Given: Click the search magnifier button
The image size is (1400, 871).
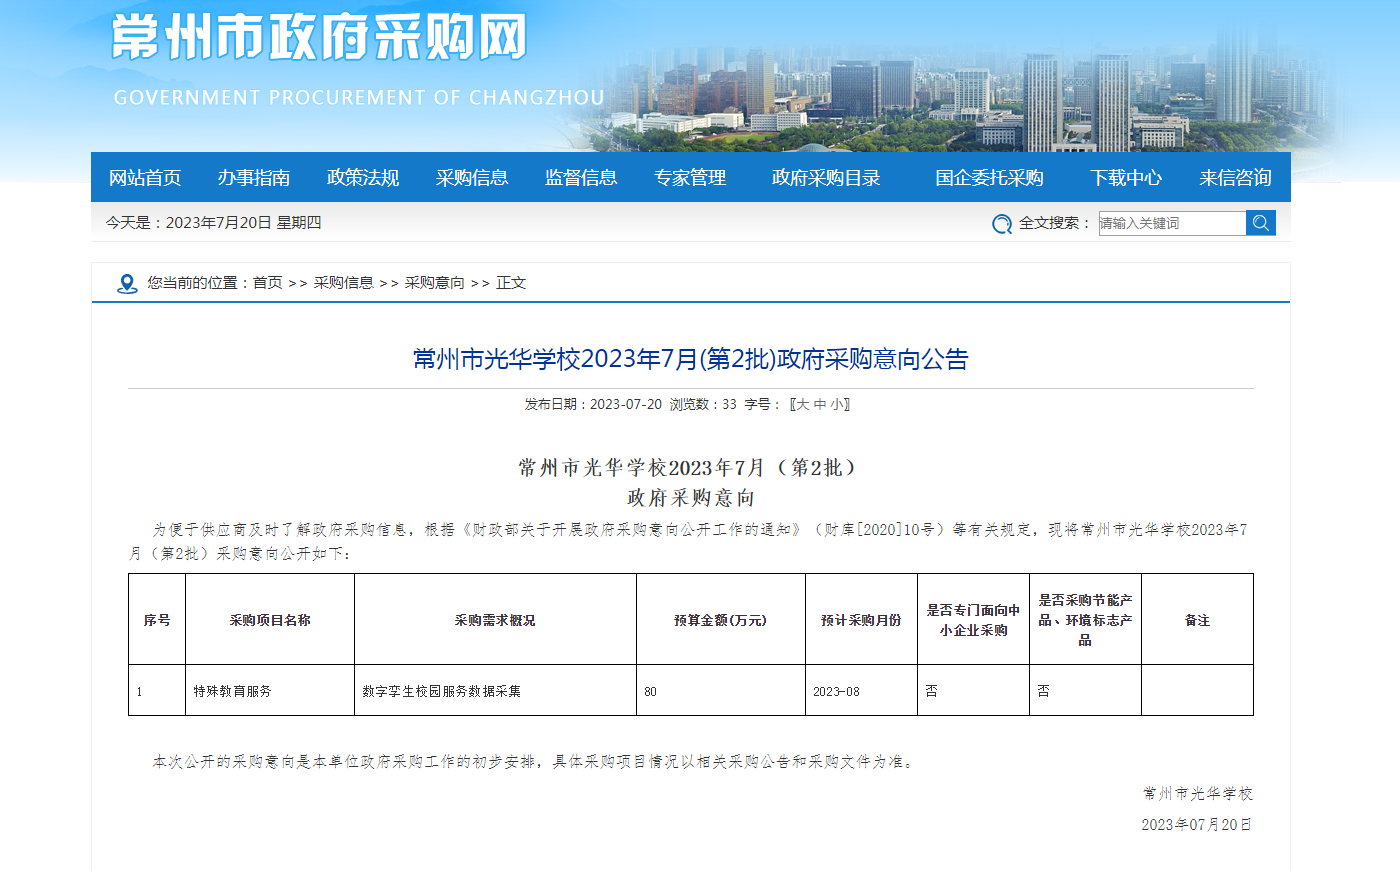Looking at the screenshot, I should [x=1260, y=223].
